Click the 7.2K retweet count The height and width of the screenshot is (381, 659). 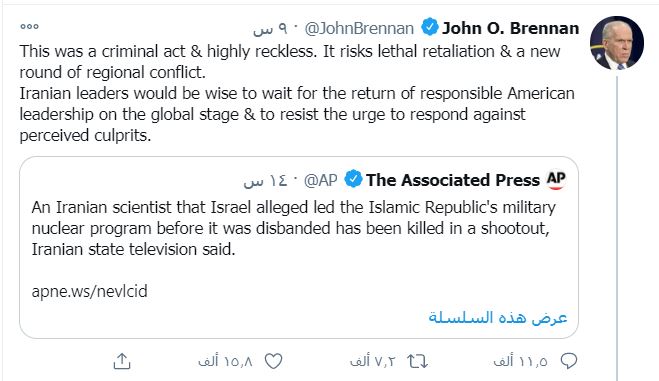(373, 361)
